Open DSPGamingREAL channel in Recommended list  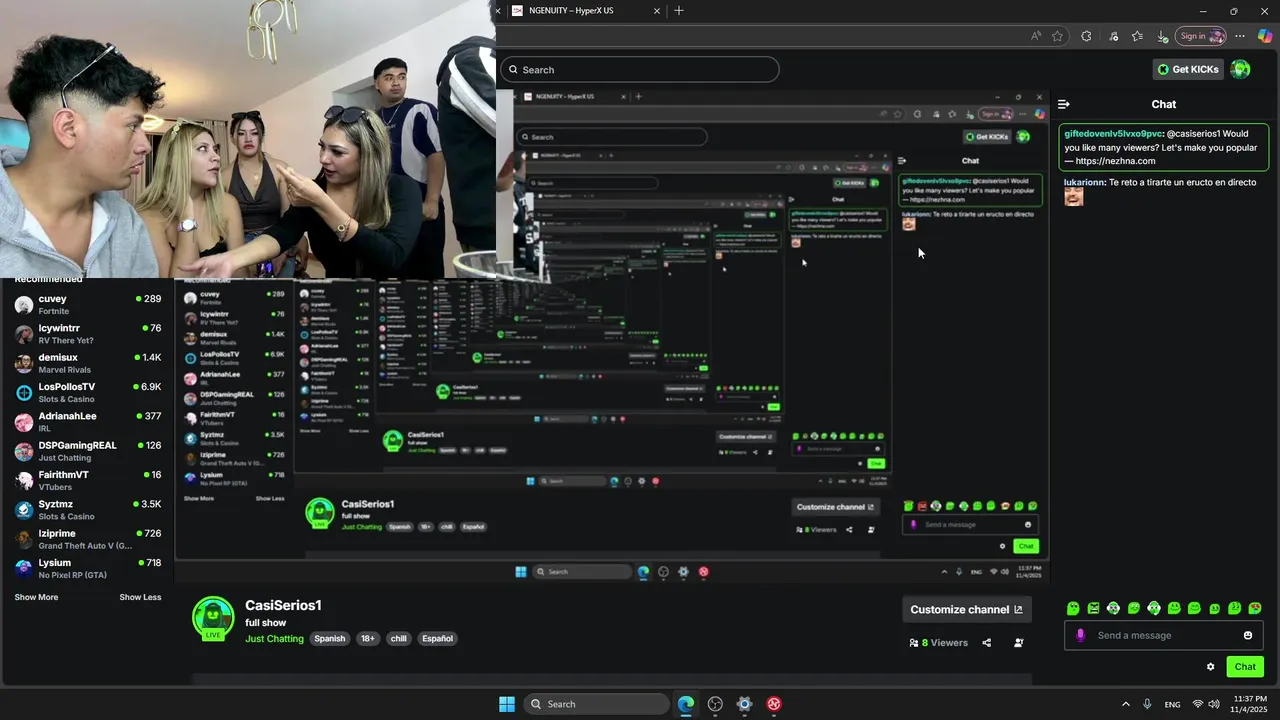coord(87,451)
